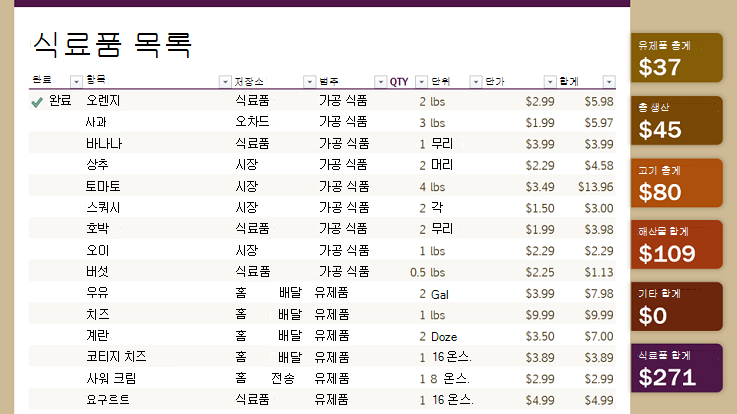Image resolution: width=737 pixels, height=414 pixels.
Task: Click the 머리 unit in the 상추 row
Action: [442, 165]
